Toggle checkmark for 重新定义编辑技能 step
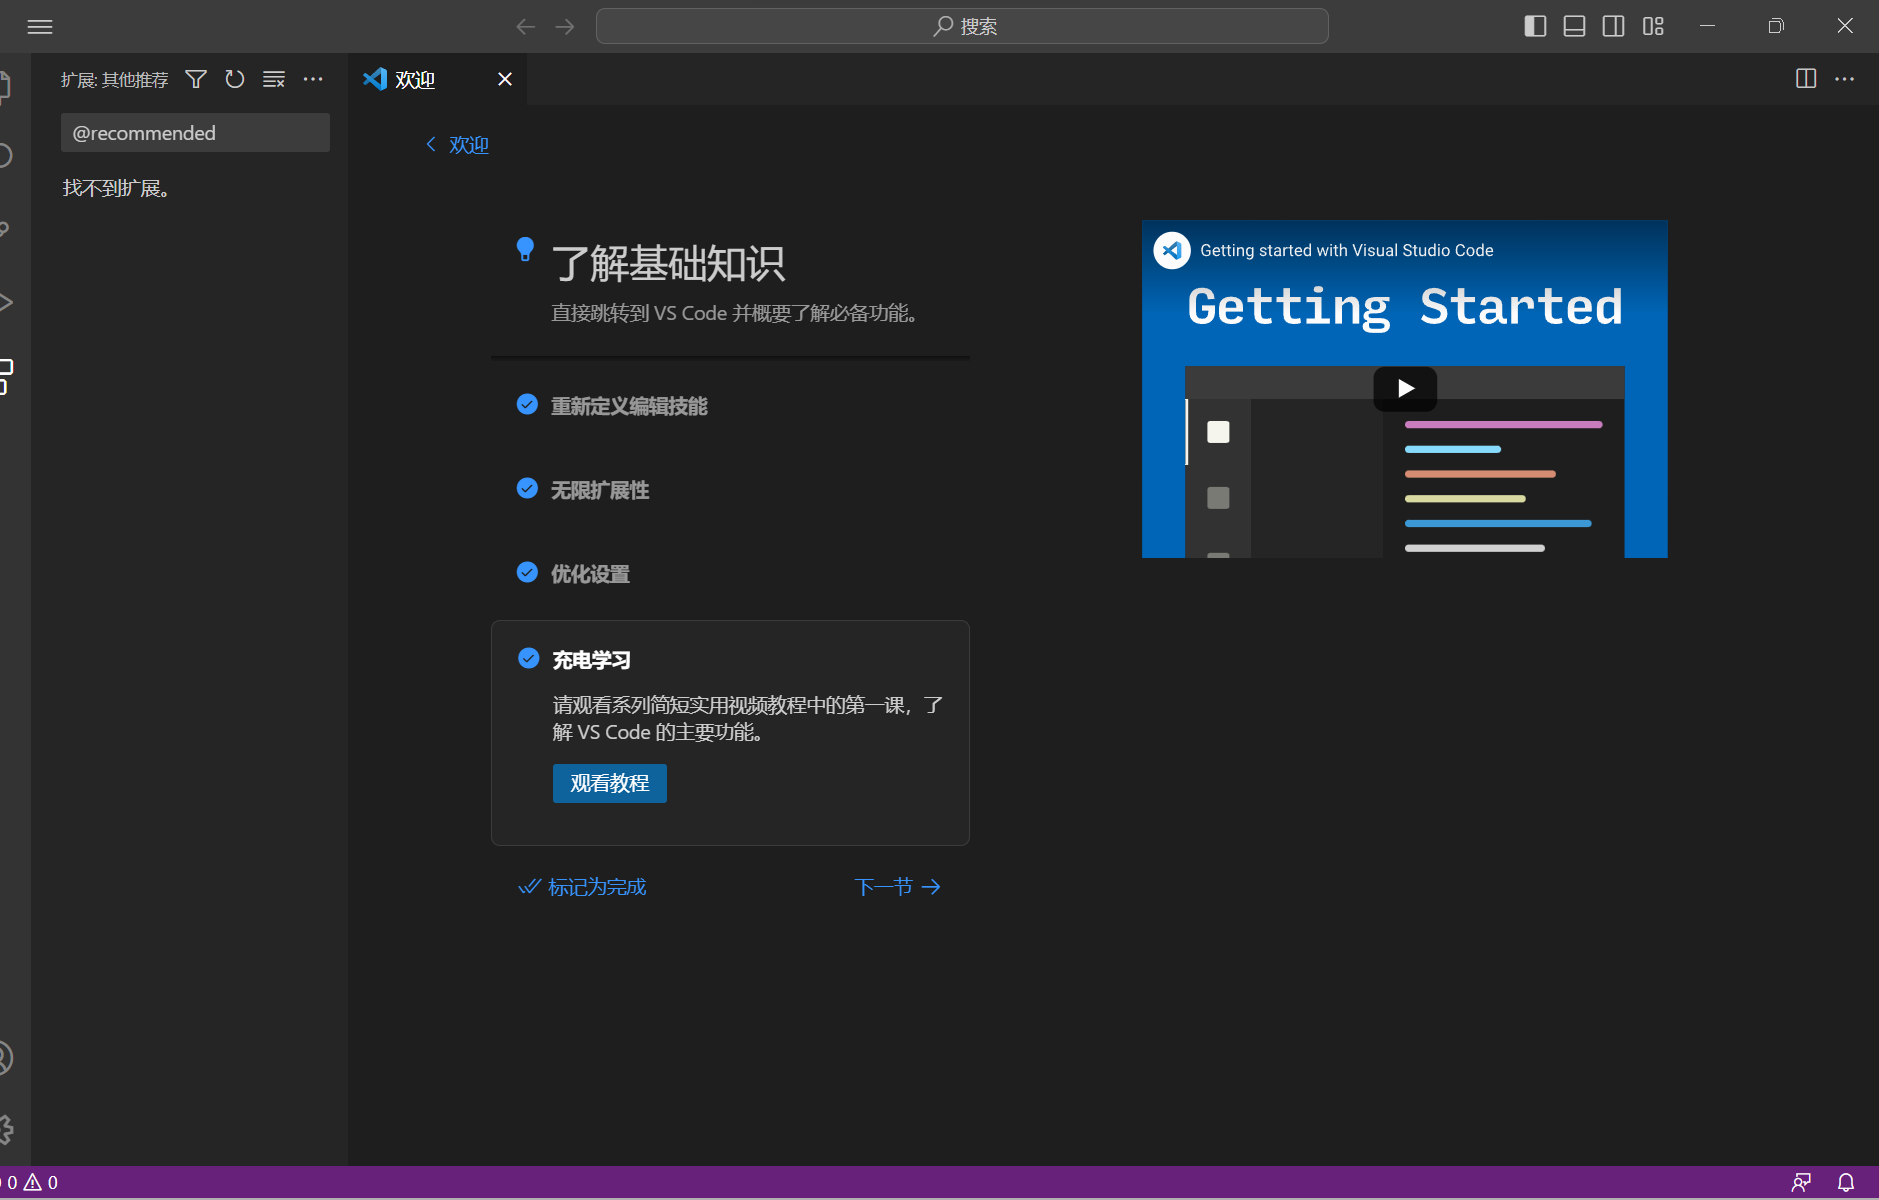Viewport: 1879px width, 1200px height. tap(527, 404)
